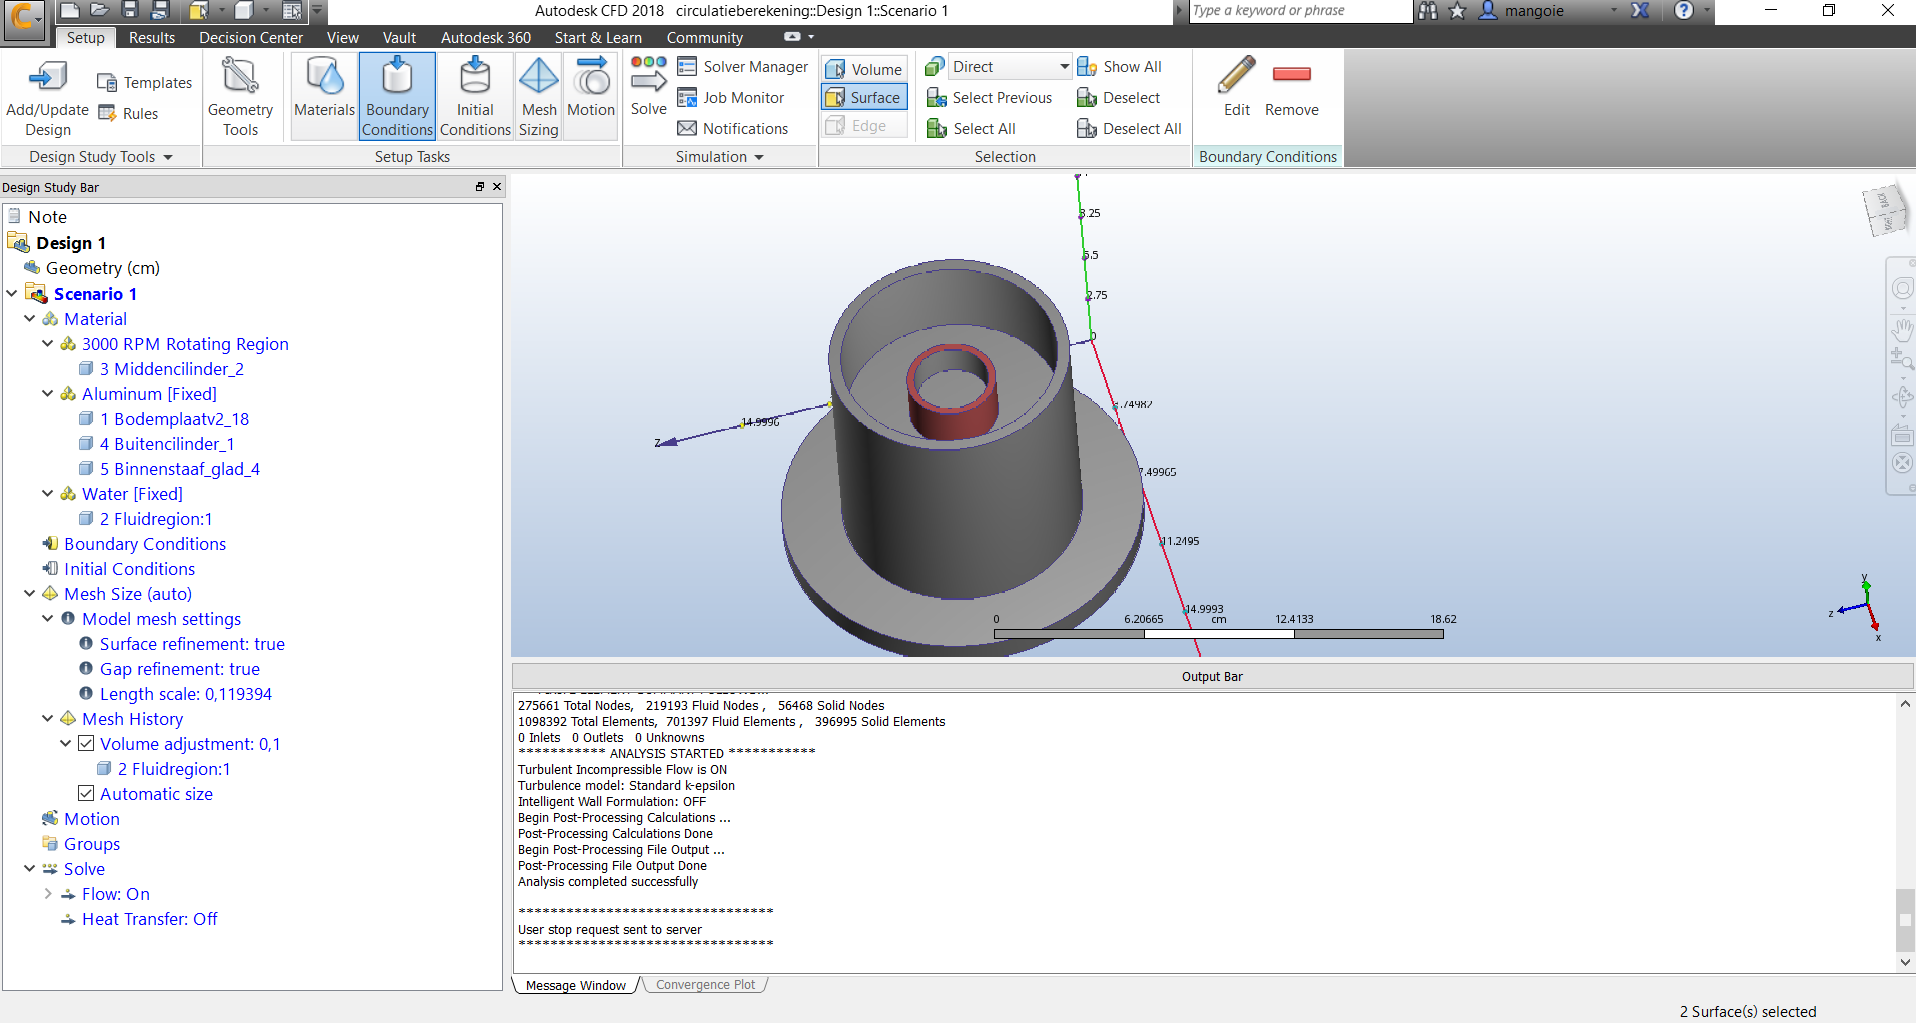Open Initial Conditions setup task

pyautogui.click(x=475, y=93)
